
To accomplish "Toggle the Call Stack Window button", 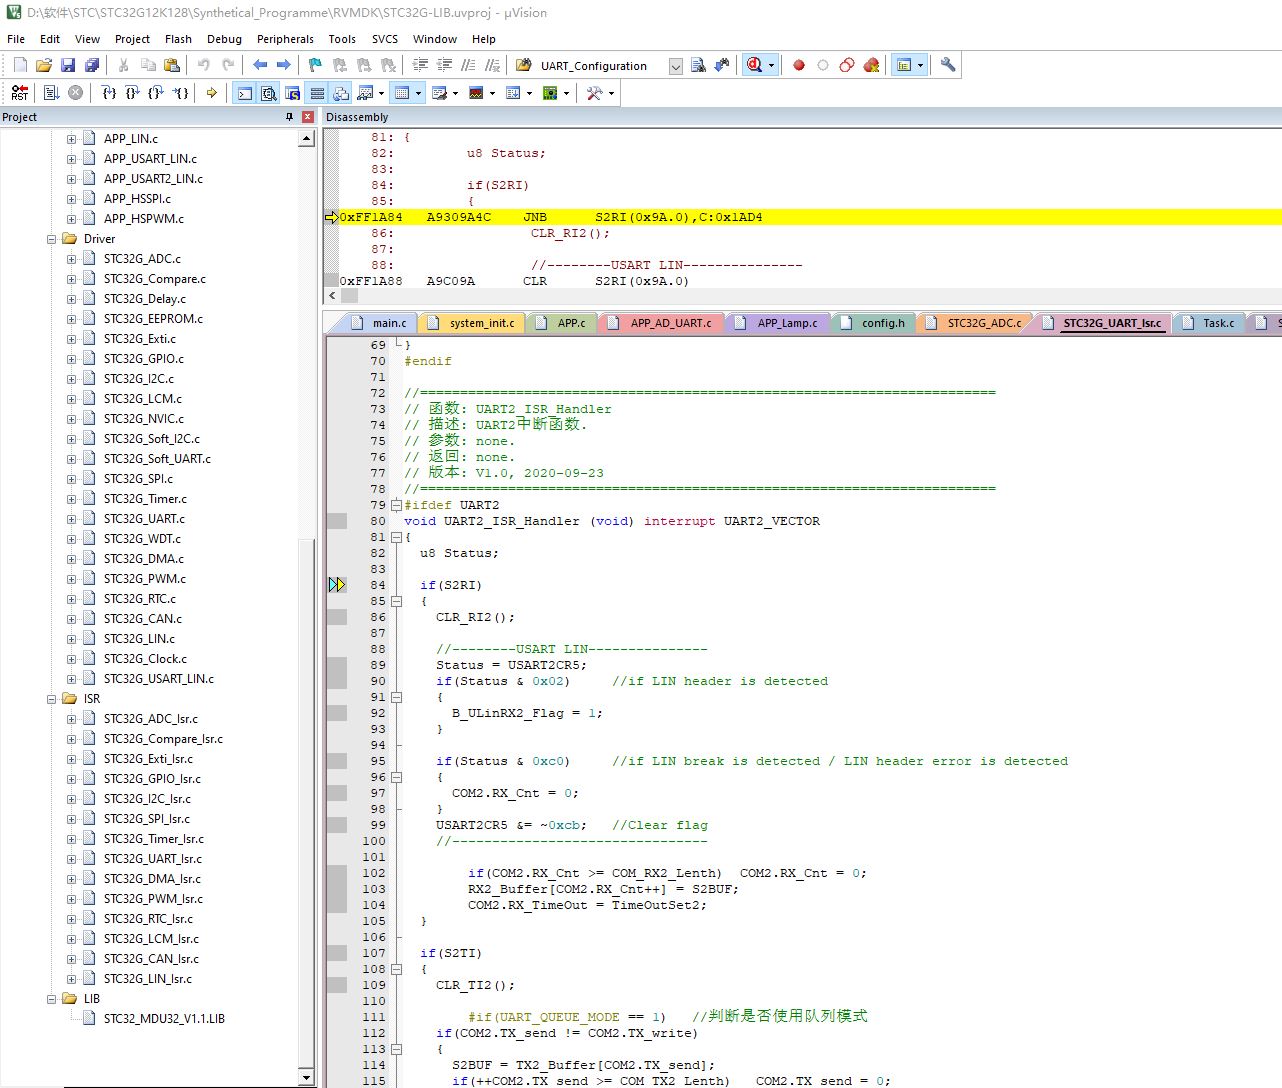I will coord(341,93).
